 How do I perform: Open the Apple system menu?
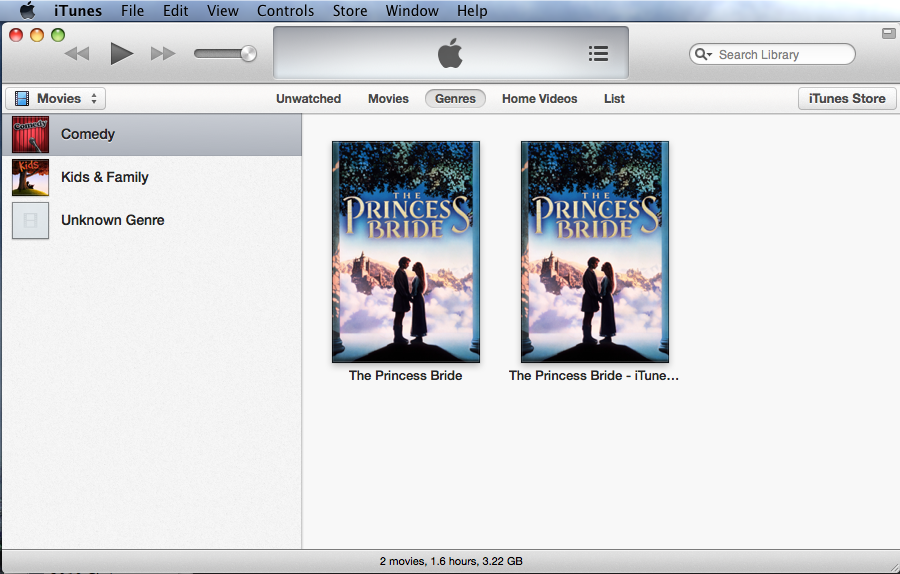pyautogui.click(x=27, y=10)
